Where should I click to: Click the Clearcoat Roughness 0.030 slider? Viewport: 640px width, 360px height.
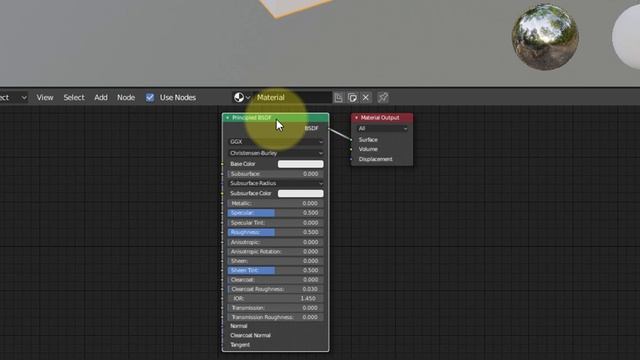click(276, 289)
